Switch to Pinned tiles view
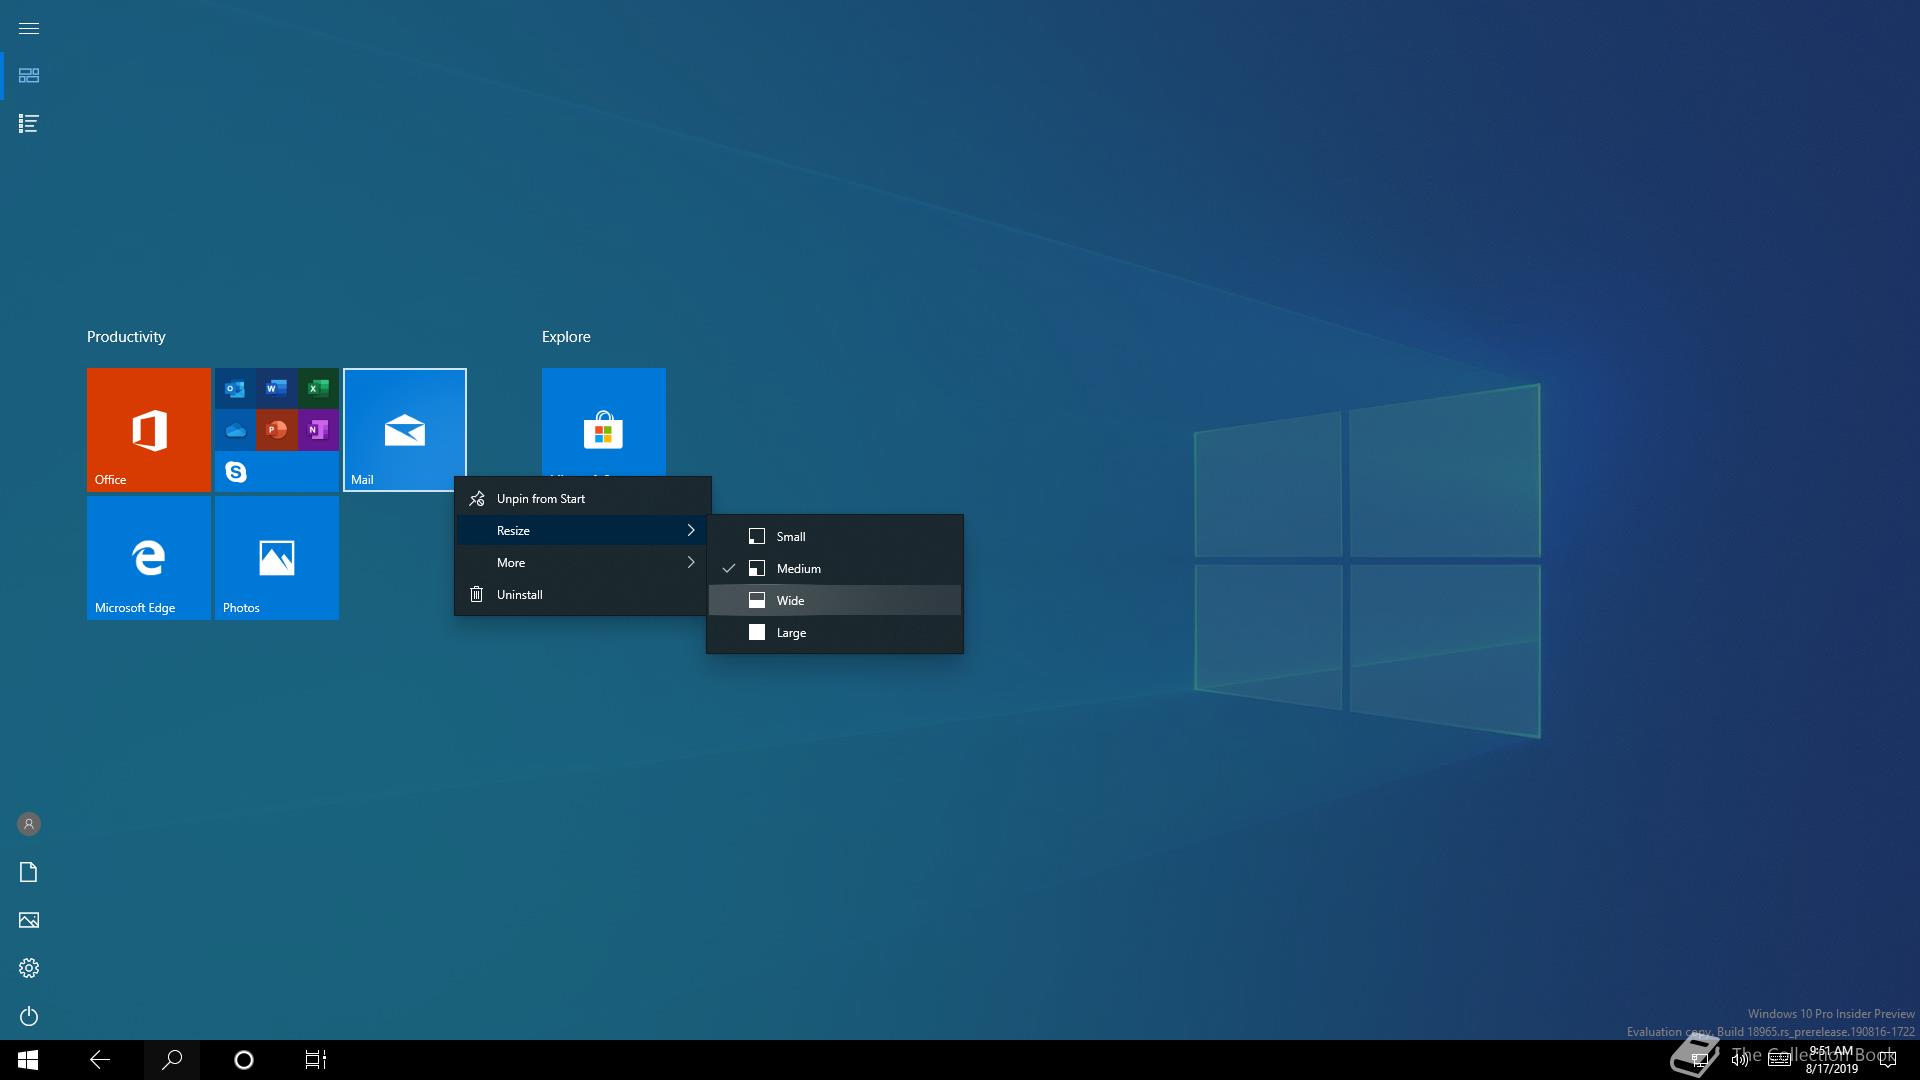 pyautogui.click(x=29, y=76)
